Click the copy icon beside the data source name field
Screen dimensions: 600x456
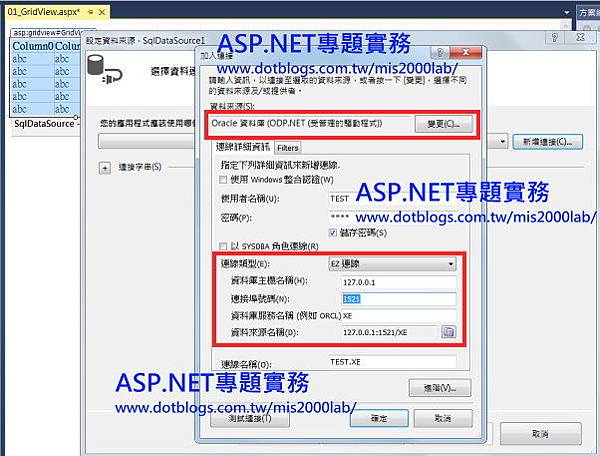click(448, 331)
